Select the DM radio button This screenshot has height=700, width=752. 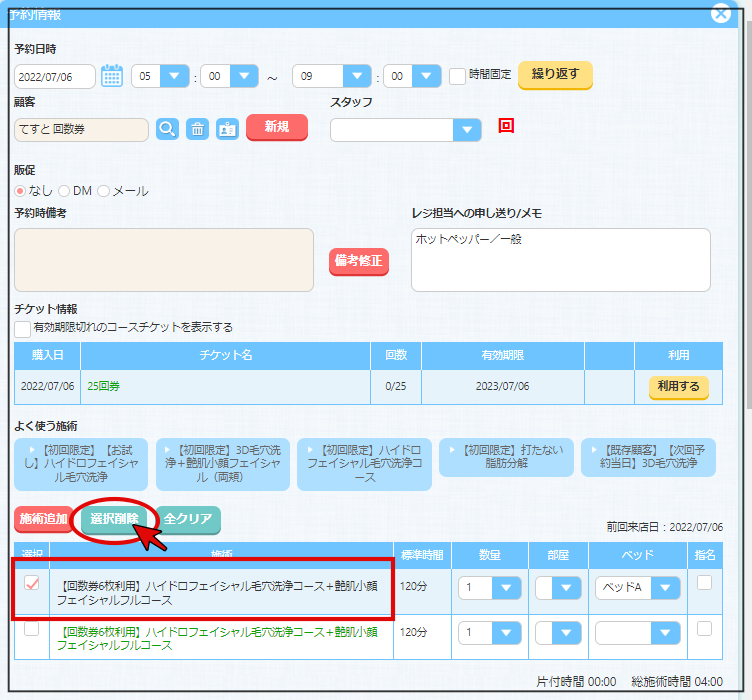65,191
